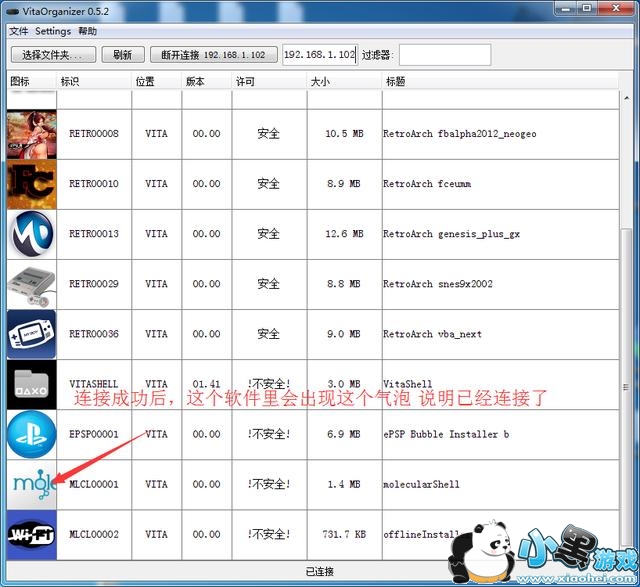The height and width of the screenshot is (587, 640).
Task: Open the Settings menu
Action: 53,31
